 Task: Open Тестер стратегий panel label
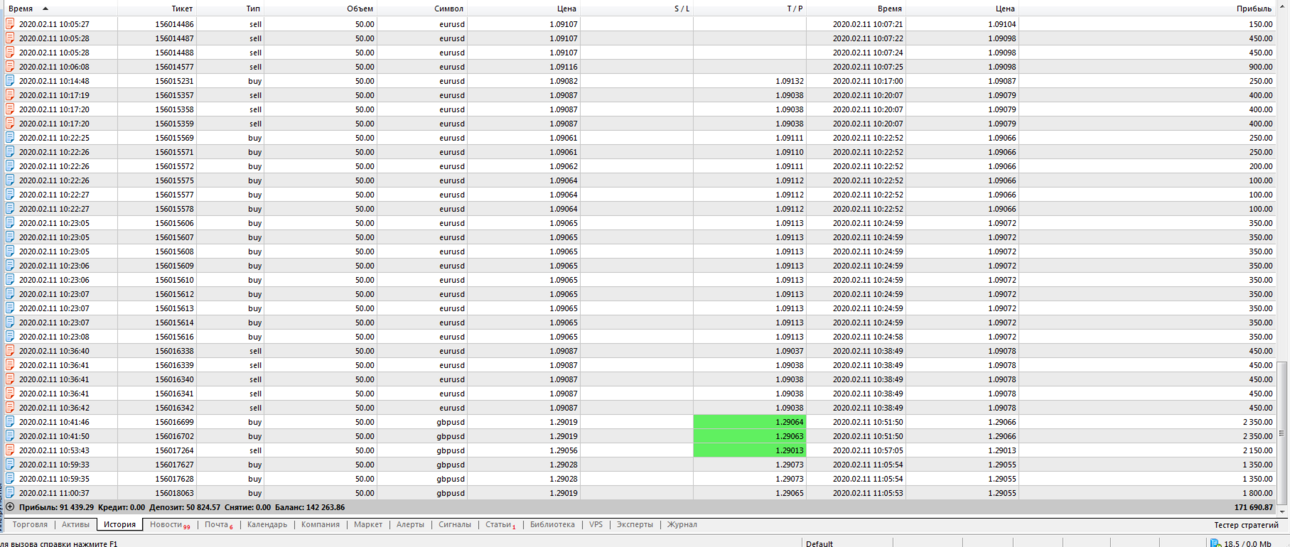[x=1246, y=525]
